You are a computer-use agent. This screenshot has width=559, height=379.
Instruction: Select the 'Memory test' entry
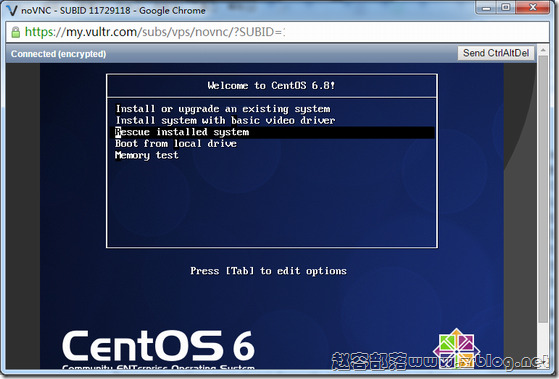click(147, 155)
